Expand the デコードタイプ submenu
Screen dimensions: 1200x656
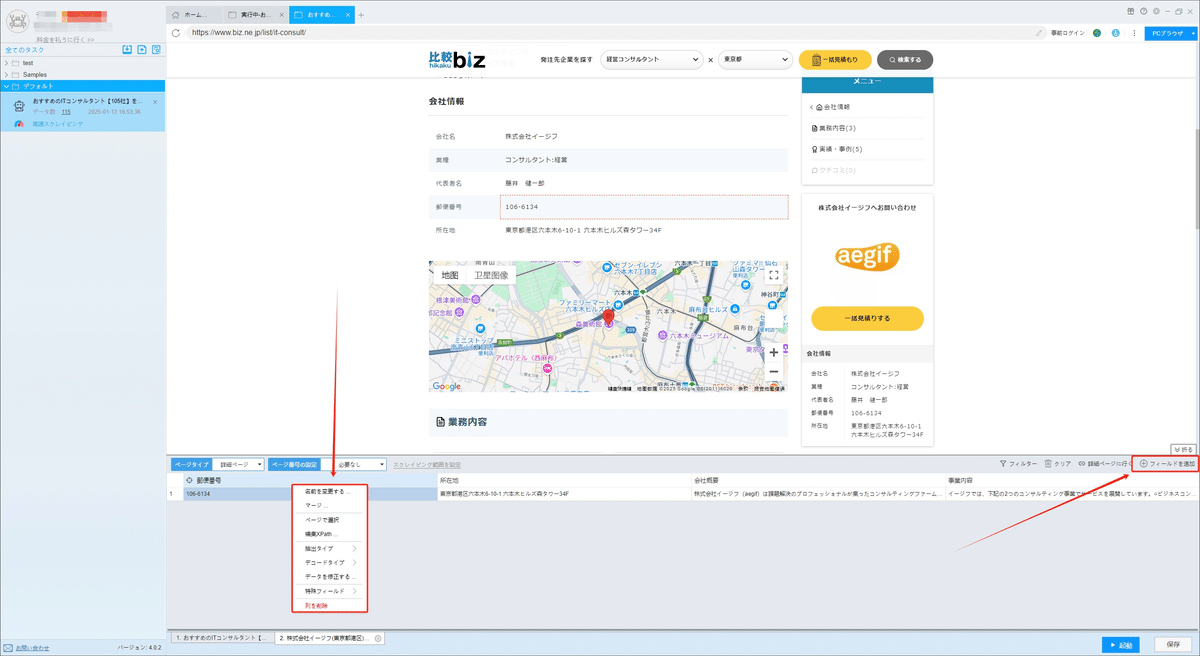(330, 563)
